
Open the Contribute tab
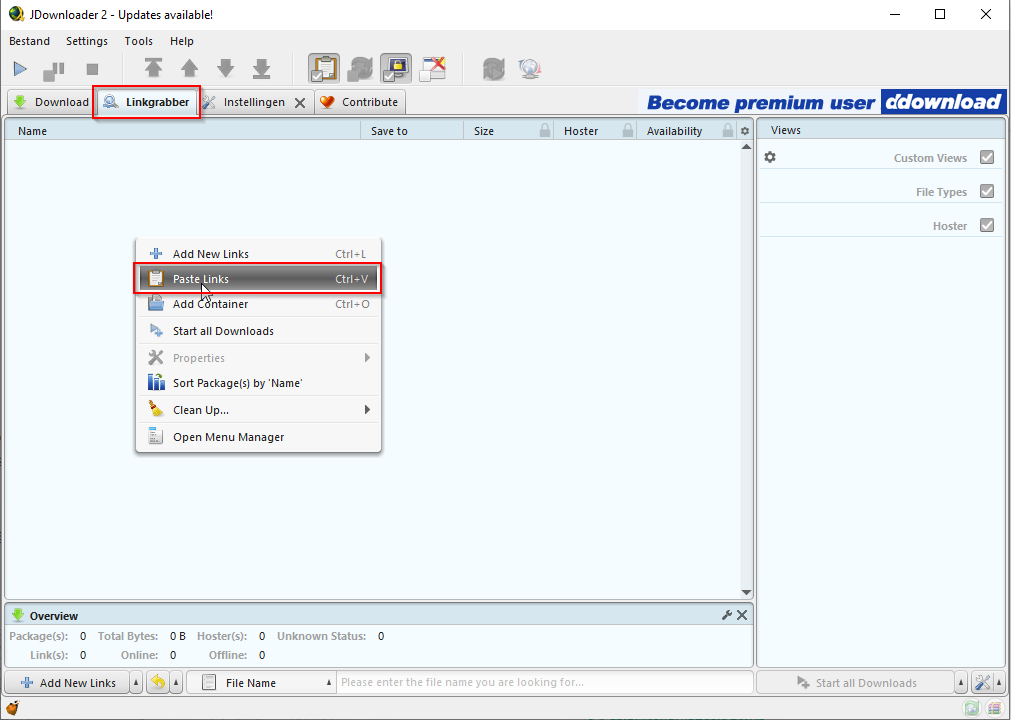(x=359, y=102)
